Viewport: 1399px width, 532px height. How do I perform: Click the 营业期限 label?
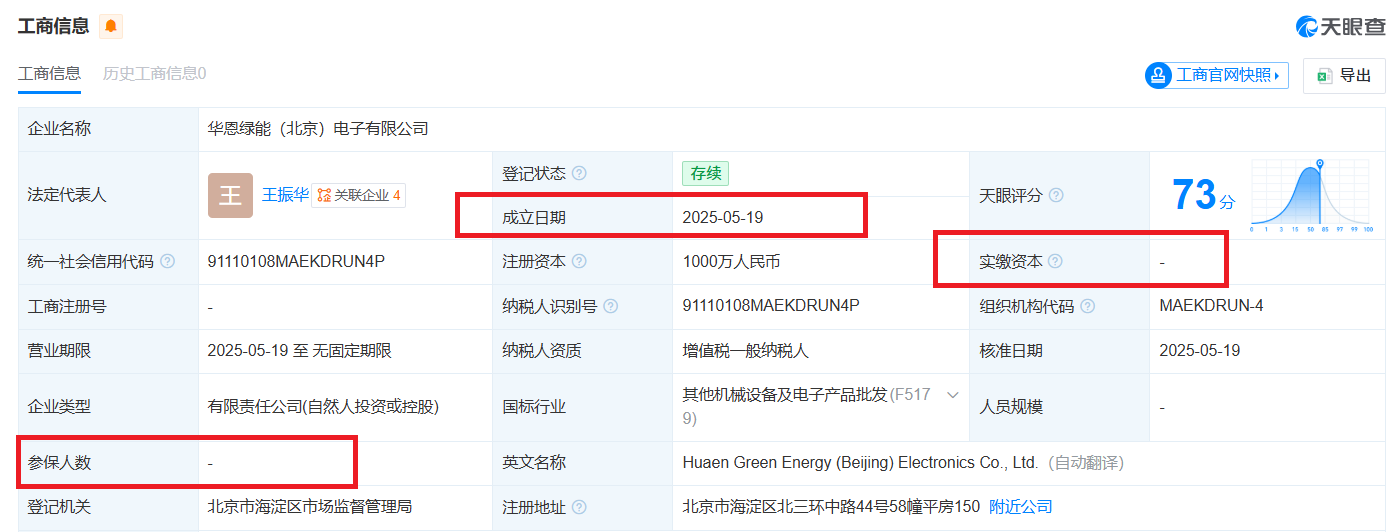59,351
